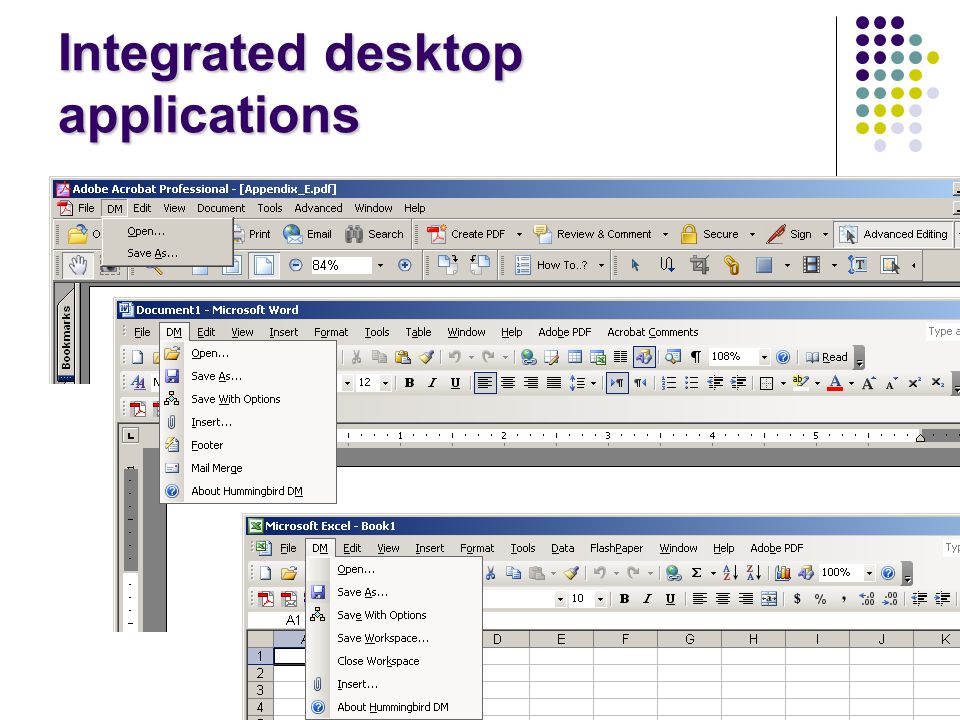Click the Email button in Acrobat toolbar

(307, 234)
